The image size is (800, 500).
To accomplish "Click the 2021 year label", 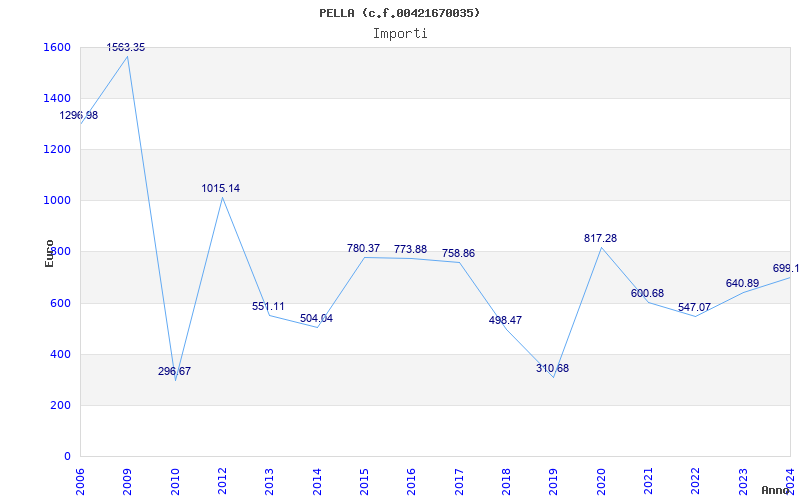I will tap(648, 481).
